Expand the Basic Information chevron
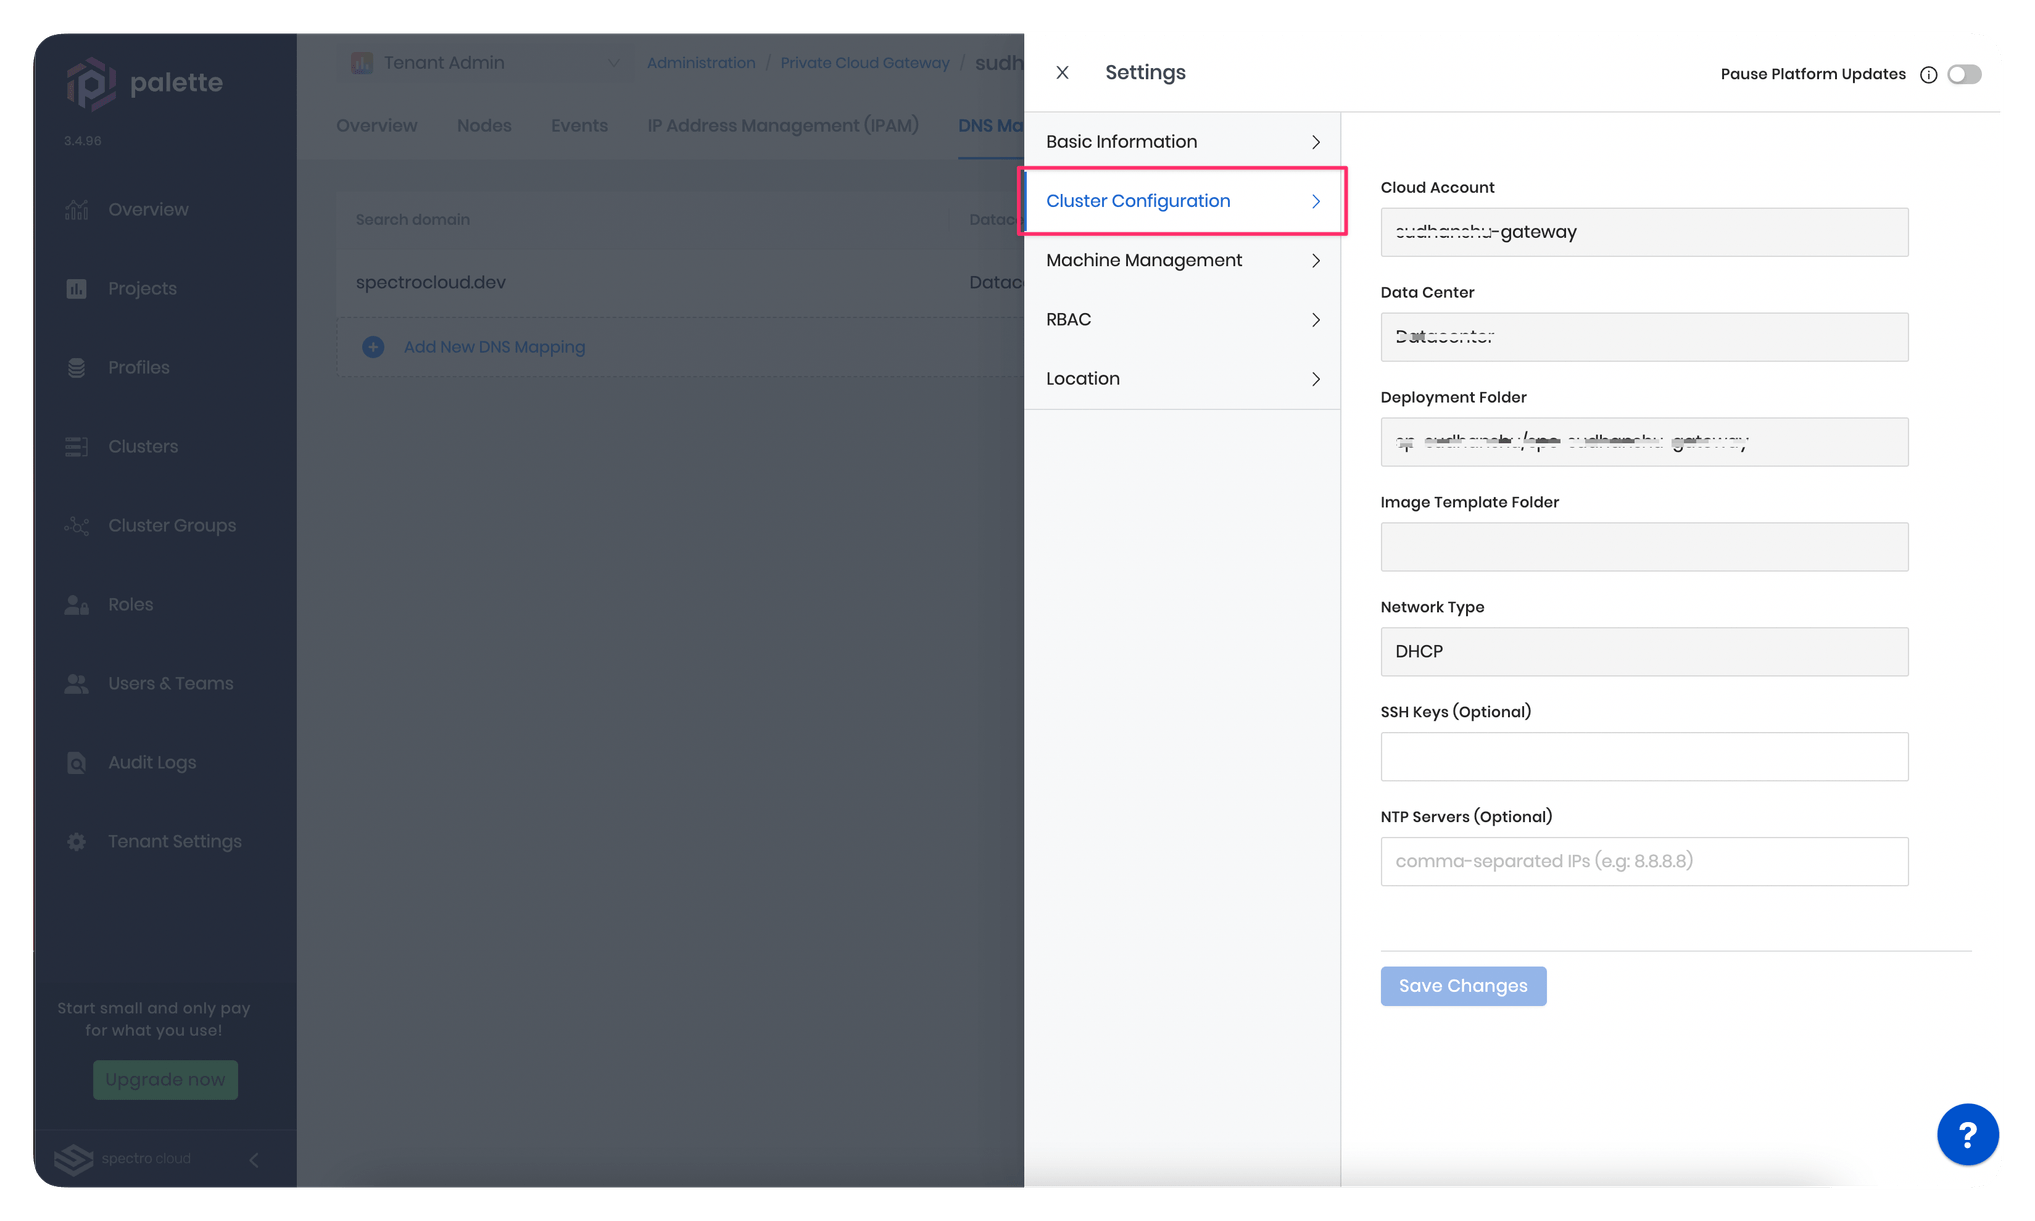 [x=1316, y=142]
